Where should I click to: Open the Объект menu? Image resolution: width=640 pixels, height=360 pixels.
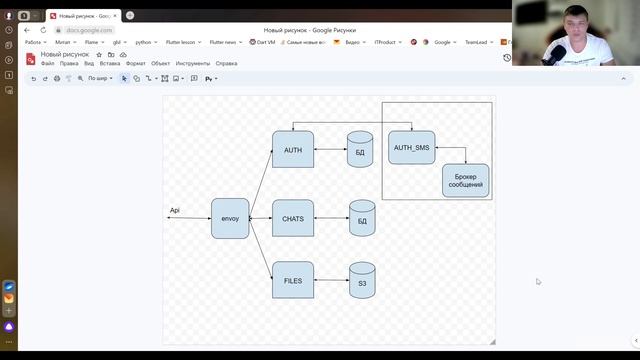click(x=160, y=64)
